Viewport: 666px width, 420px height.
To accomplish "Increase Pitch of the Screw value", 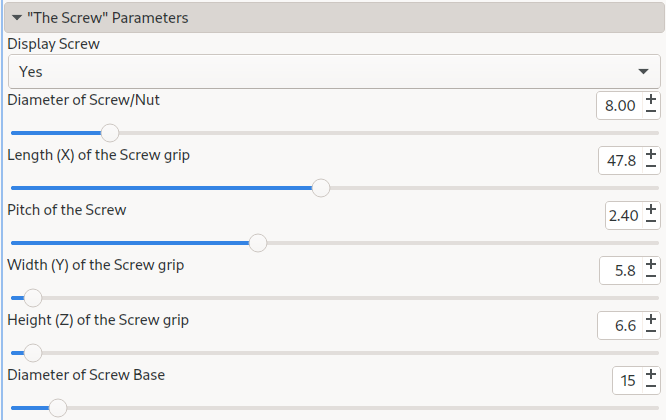I will pyautogui.click(x=651, y=209).
